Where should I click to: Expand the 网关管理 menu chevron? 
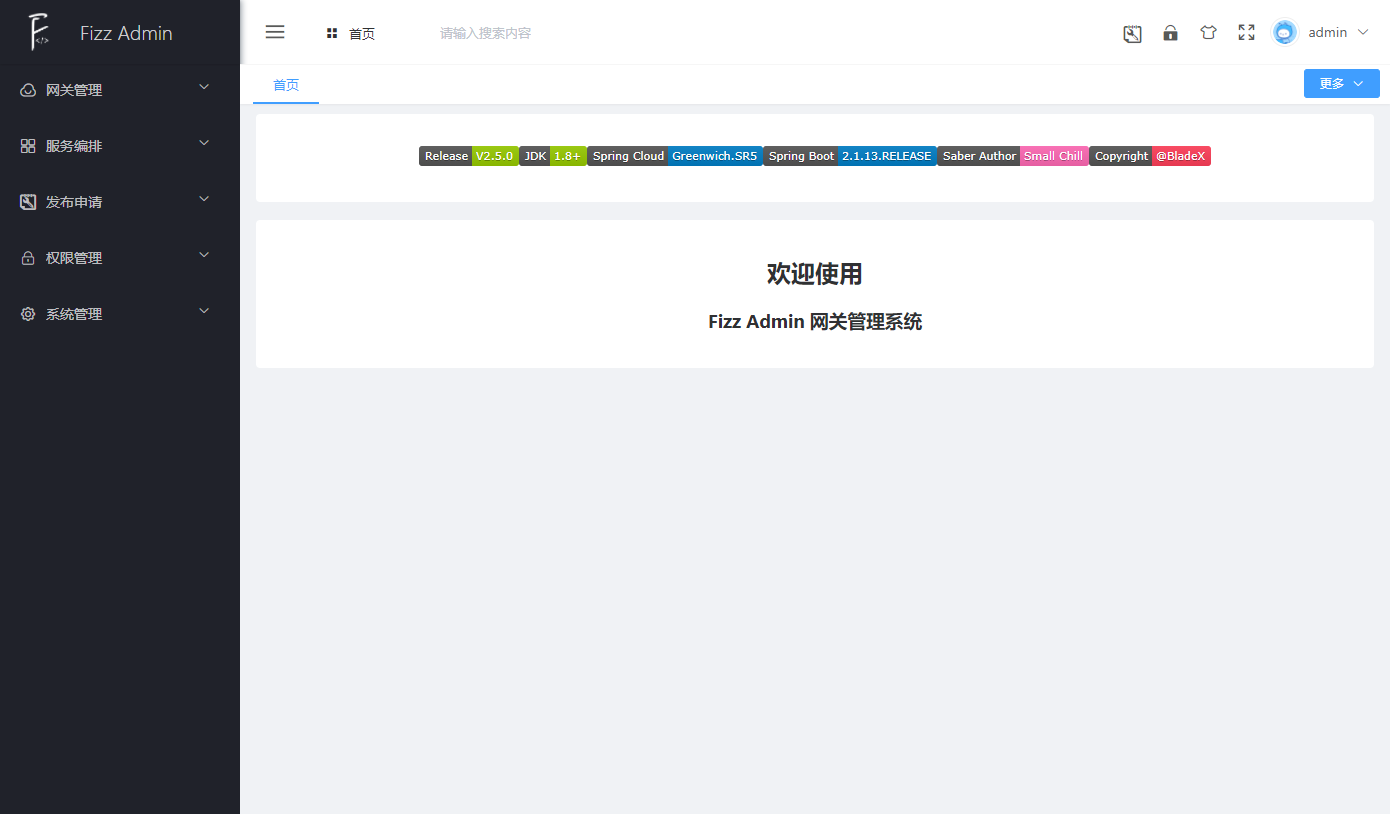click(x=204, y=88)
